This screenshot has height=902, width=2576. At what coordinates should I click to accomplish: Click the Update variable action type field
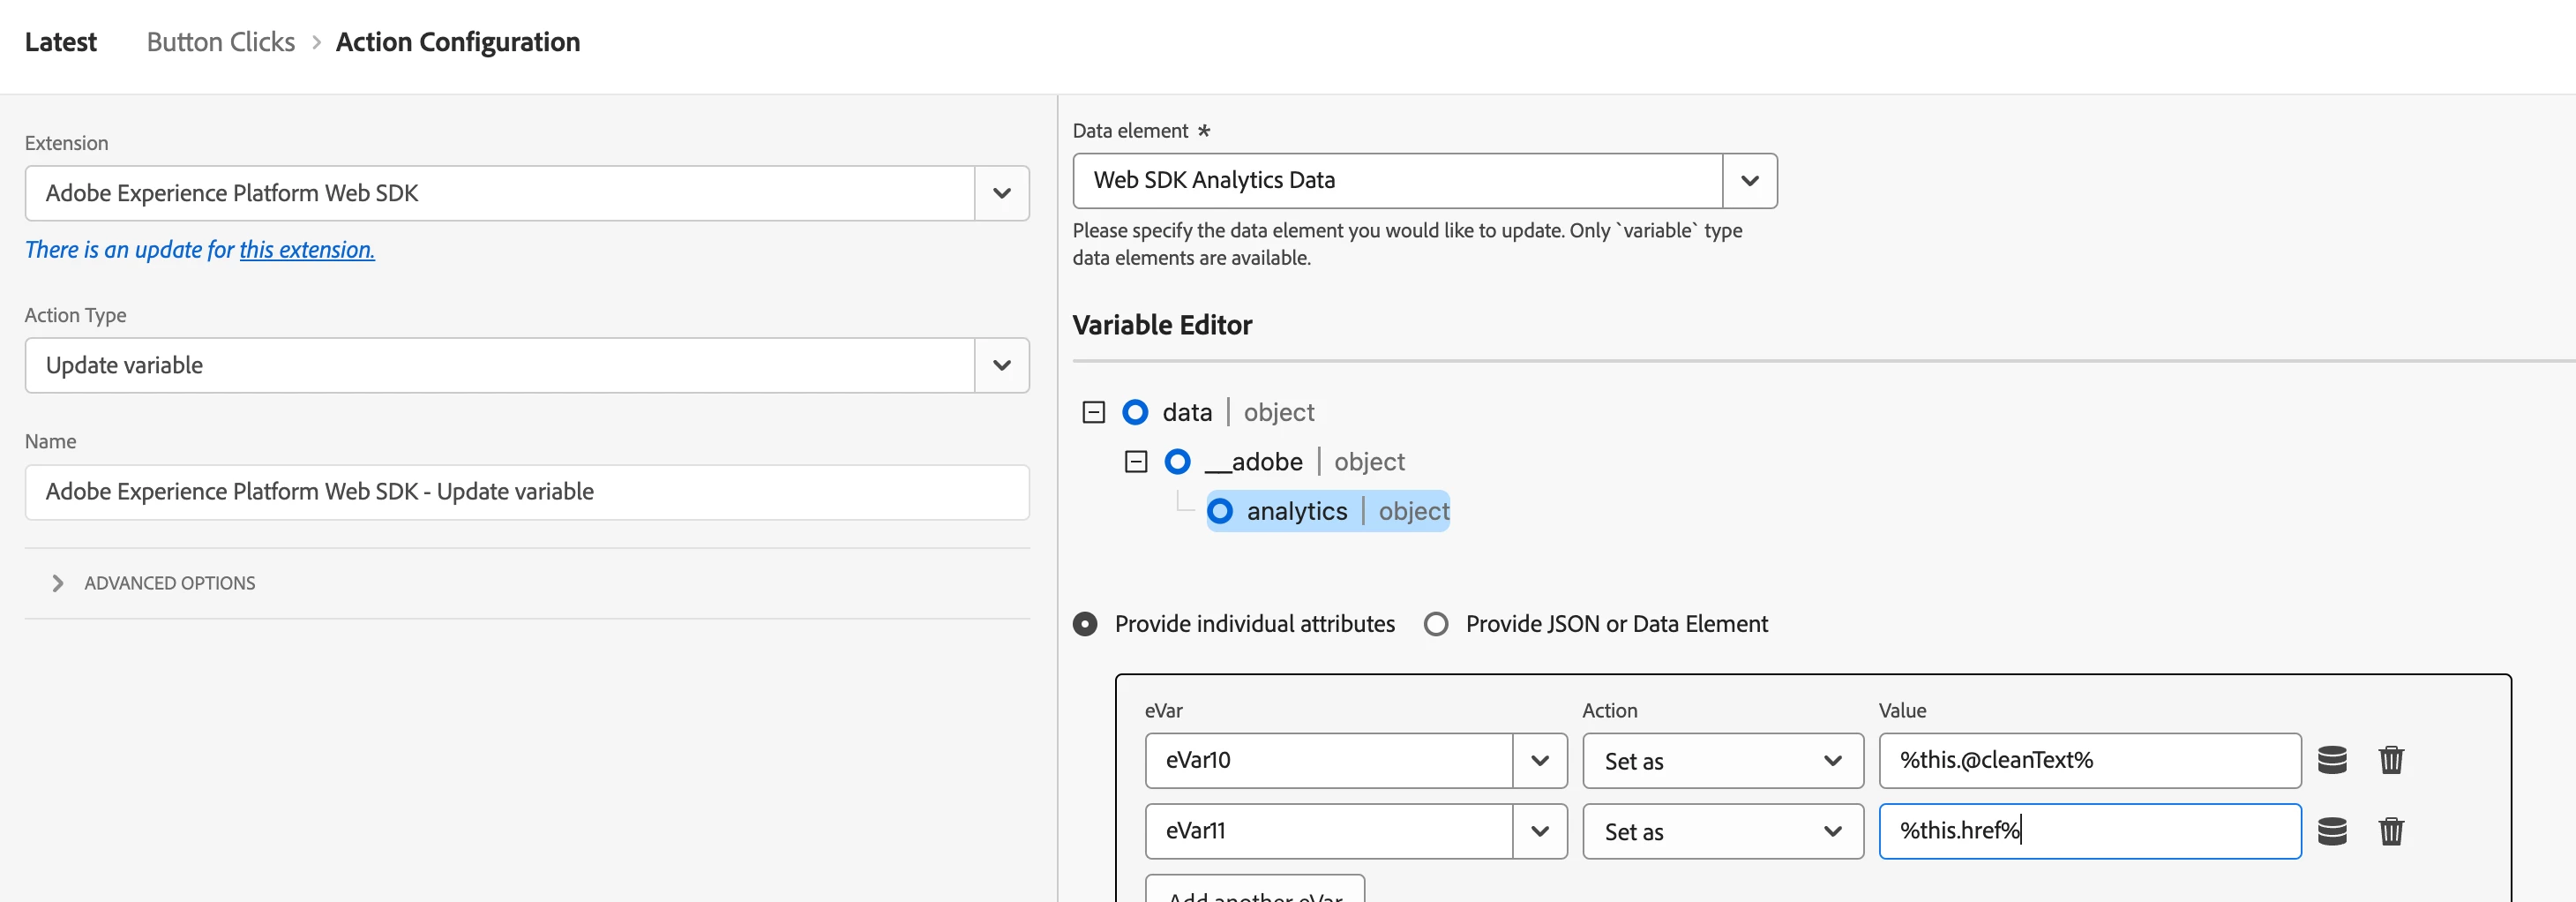500,365
